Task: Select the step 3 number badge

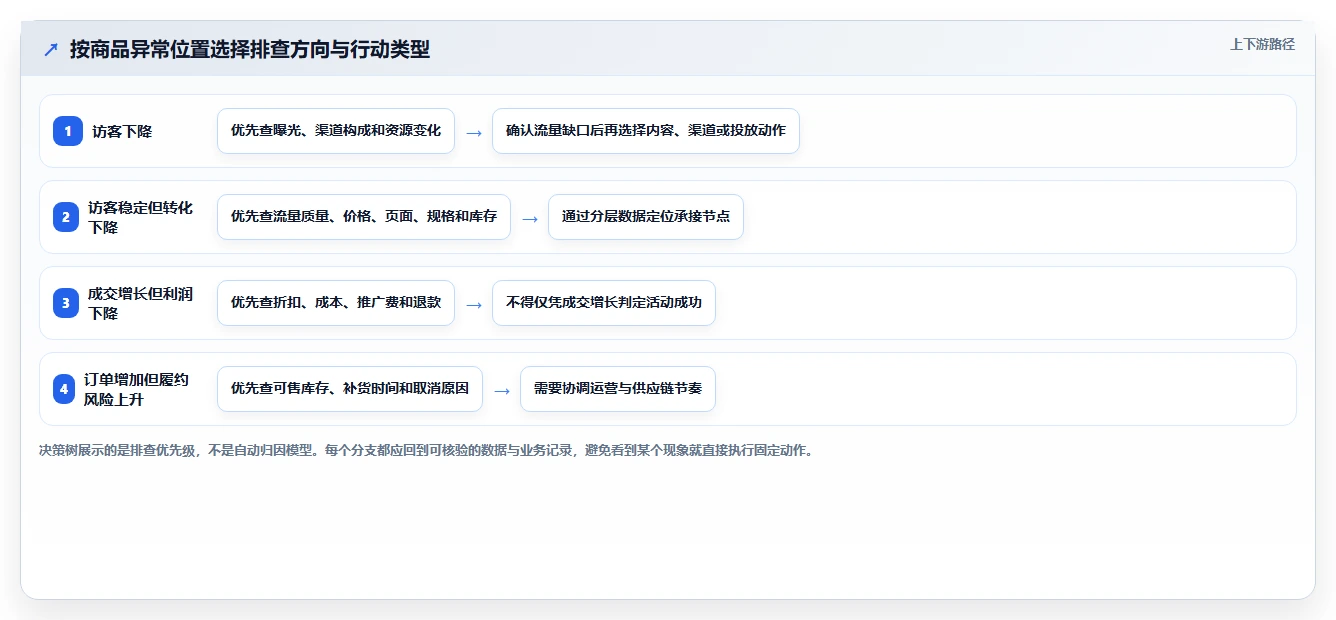Action: tap(65, 303)
